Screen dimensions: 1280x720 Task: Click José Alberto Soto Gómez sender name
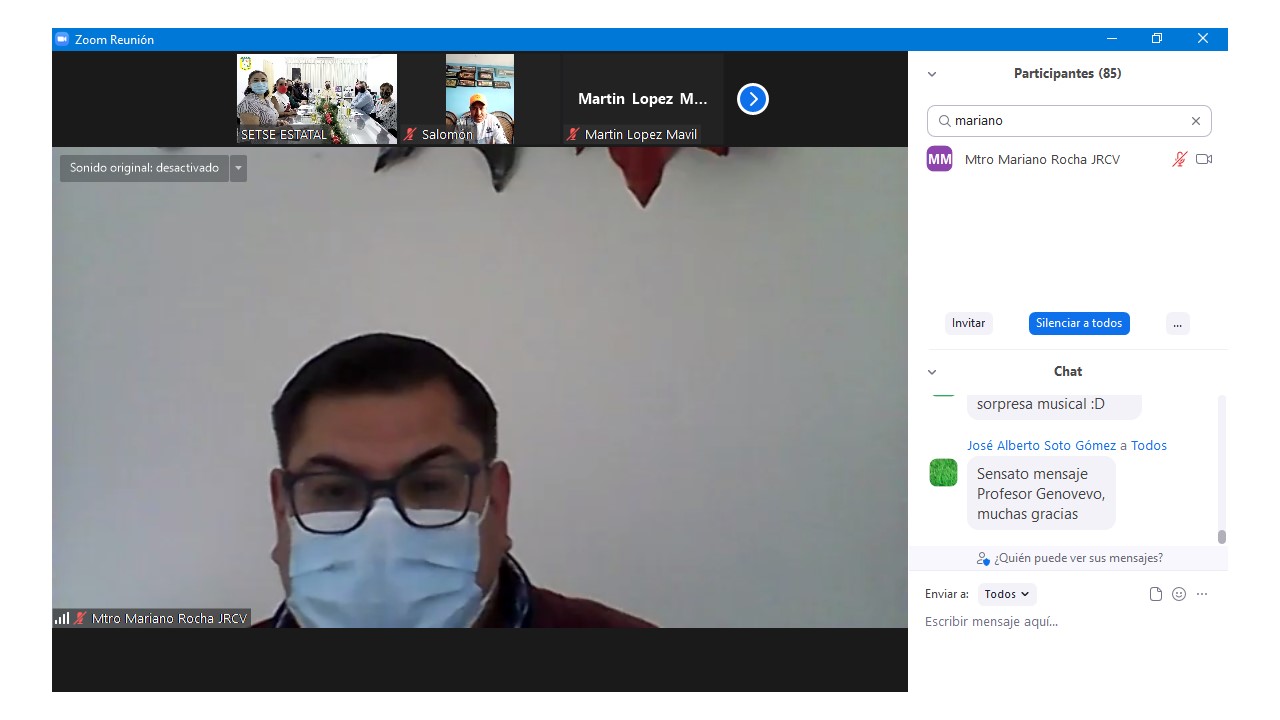click(x=1042, y=446)
